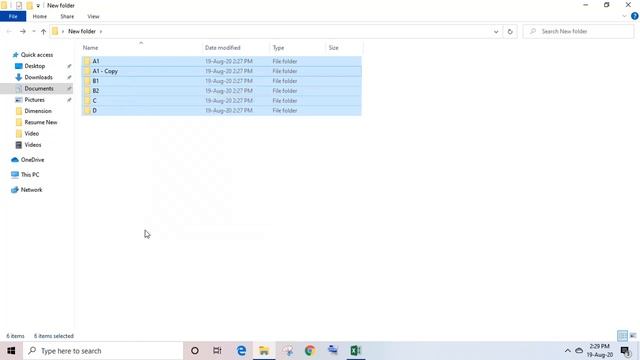
Task: Click the New folder breadcrumb
Action: [82, 31]
